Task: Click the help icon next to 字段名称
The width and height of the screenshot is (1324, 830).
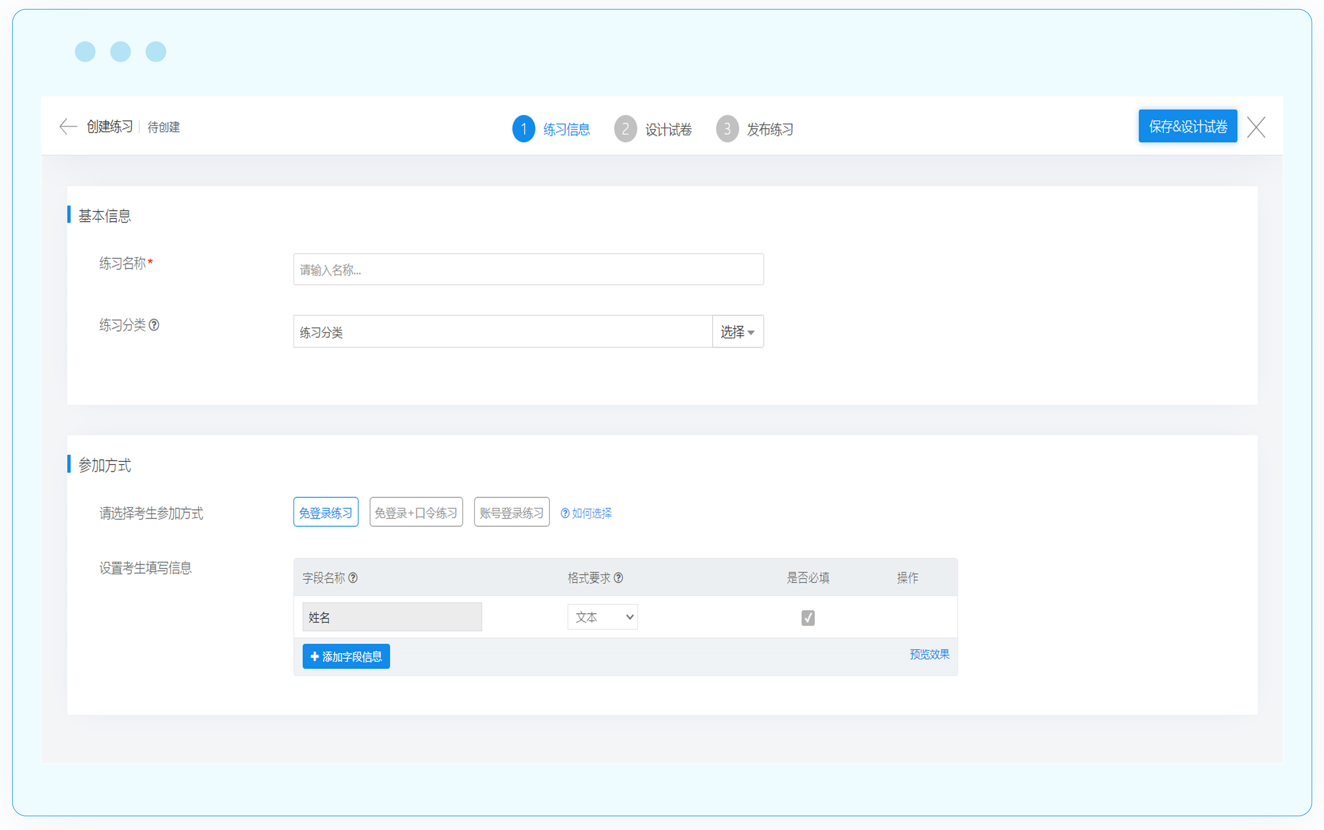Action: pyautogui.click(x=353, y=578)
